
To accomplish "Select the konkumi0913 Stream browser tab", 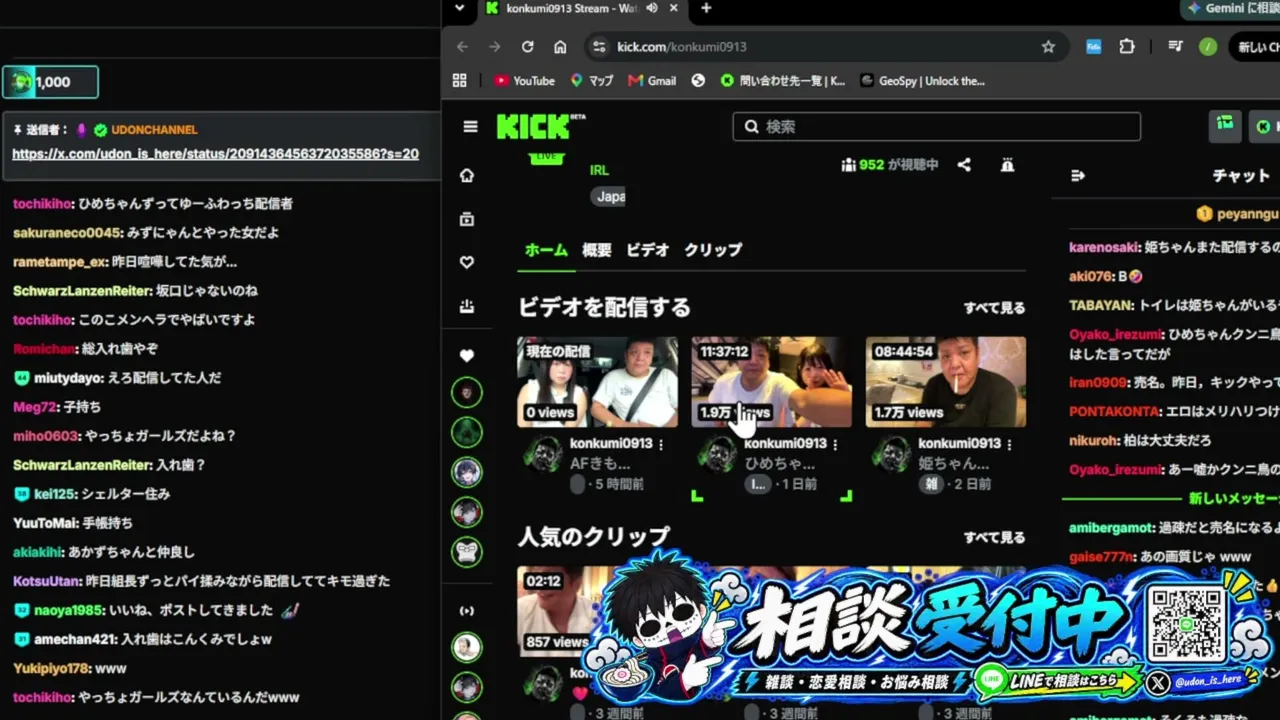I will point(582,9).
